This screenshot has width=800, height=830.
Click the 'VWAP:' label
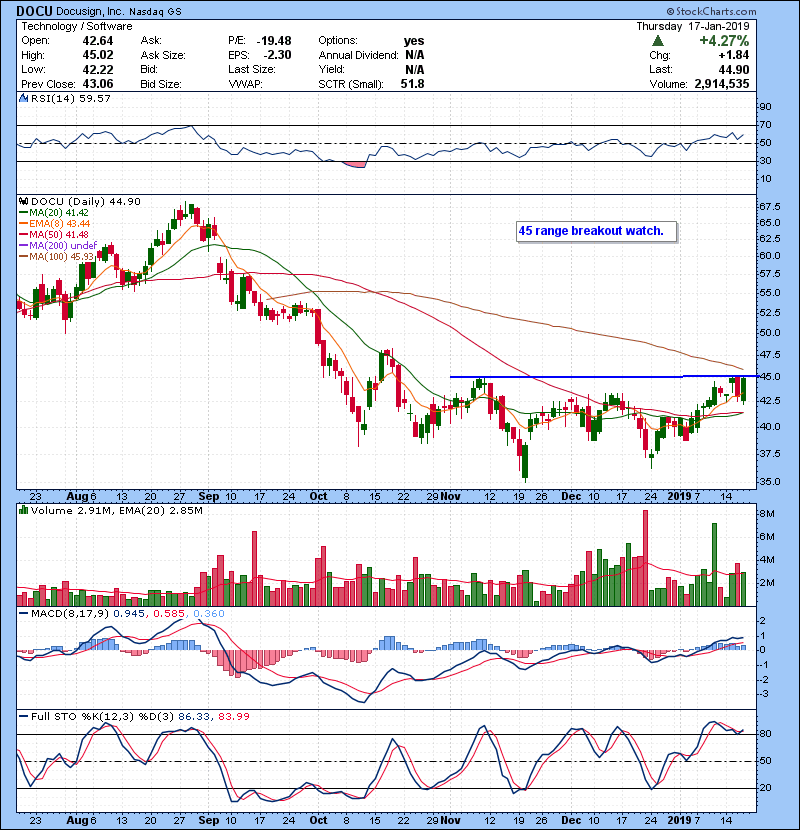click(246, 84)
